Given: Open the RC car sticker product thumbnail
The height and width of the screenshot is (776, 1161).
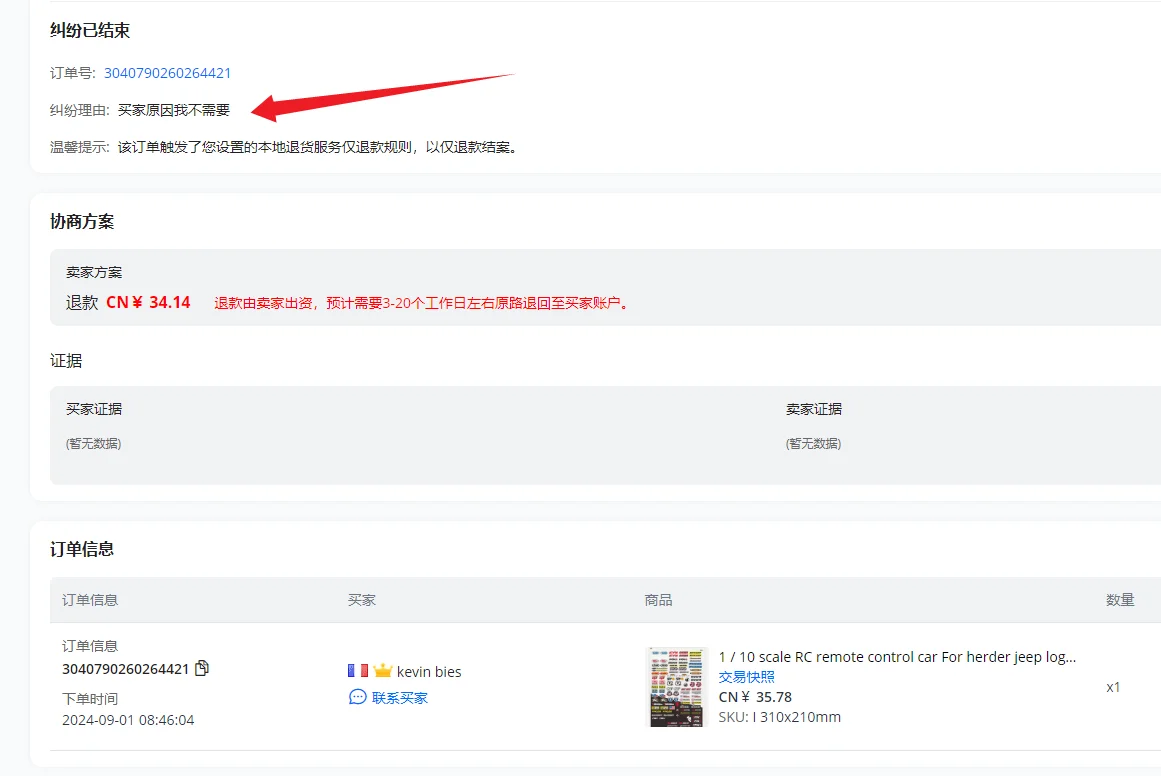Looking at the screenshot, I should pos(676,687).
